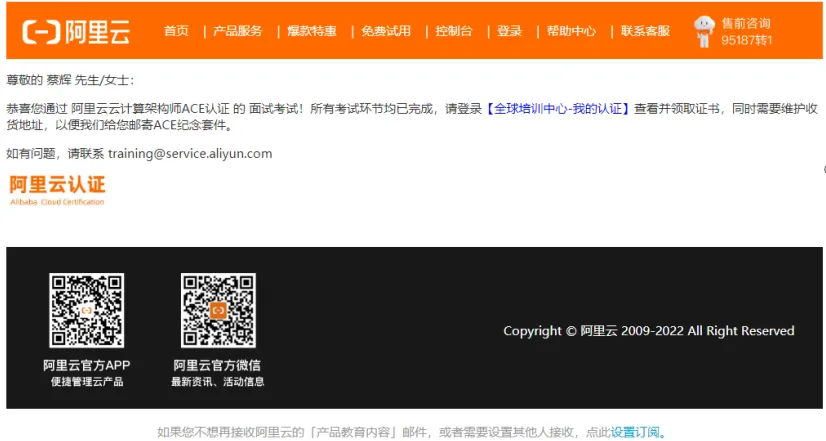Screen dimensions: 826x441
Task: Select 免费试用 in the header nav
Action: tap(386, 31)
